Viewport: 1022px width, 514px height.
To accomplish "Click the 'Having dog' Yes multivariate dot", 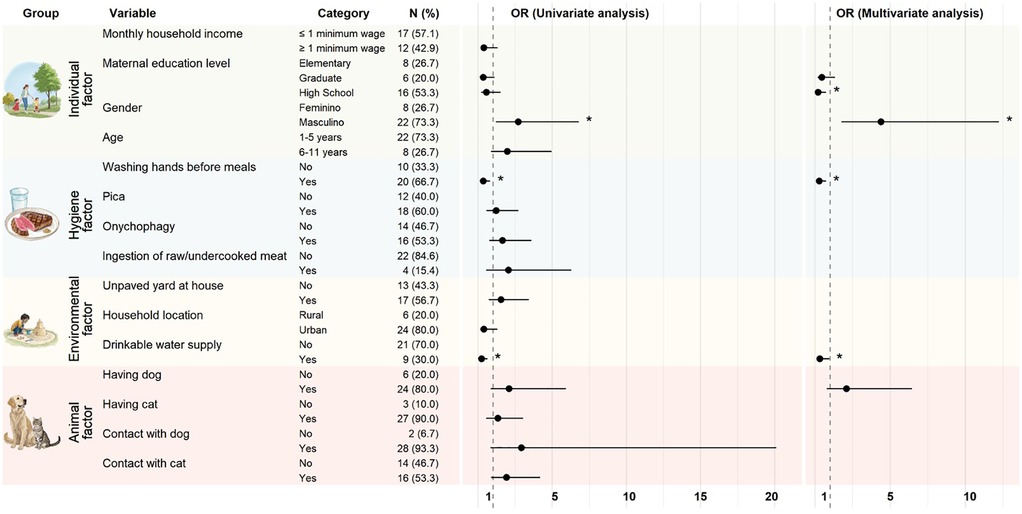I will [846, 388].
